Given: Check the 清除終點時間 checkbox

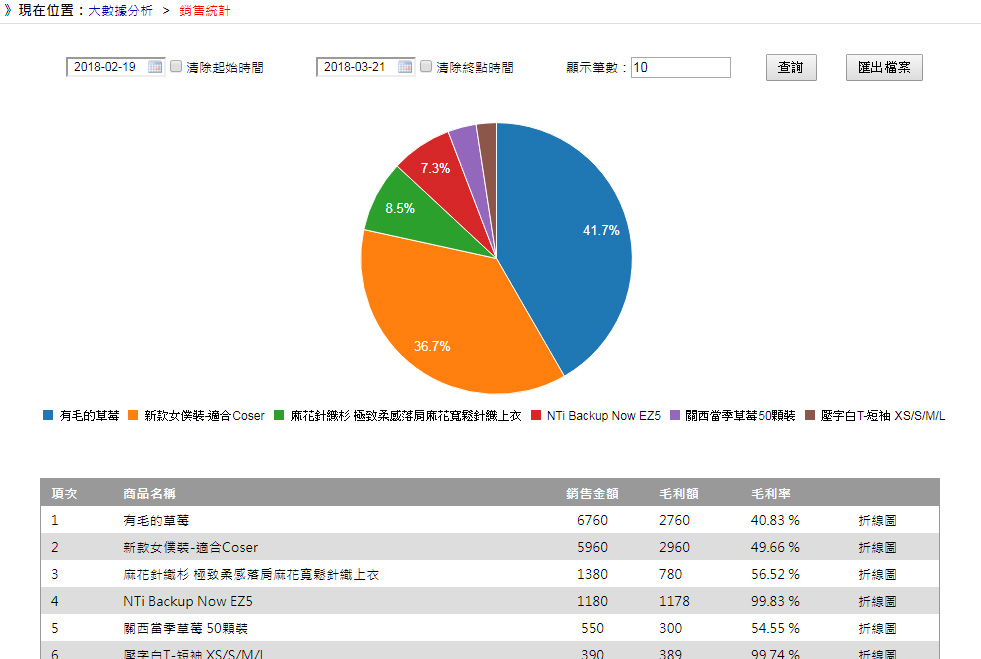Looking at the screenshot, I should click(426, 66).
